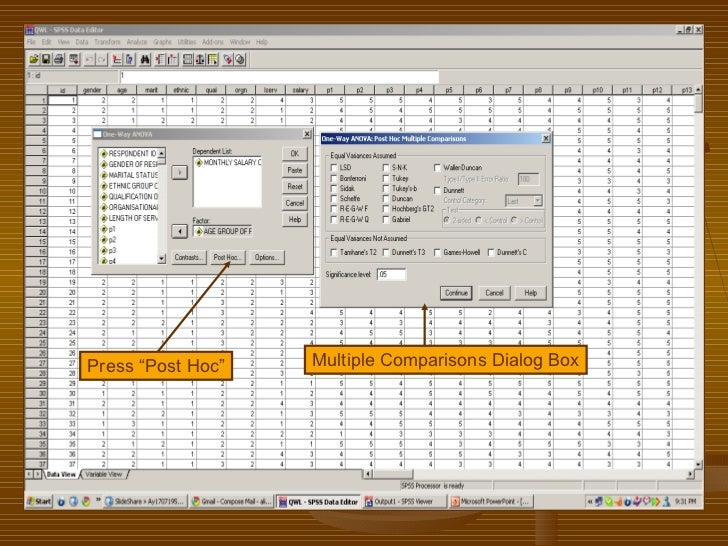Open Output1 SPSS Viewer from taskbar
This screenshot has width=728, height=546.
[404, 501]
